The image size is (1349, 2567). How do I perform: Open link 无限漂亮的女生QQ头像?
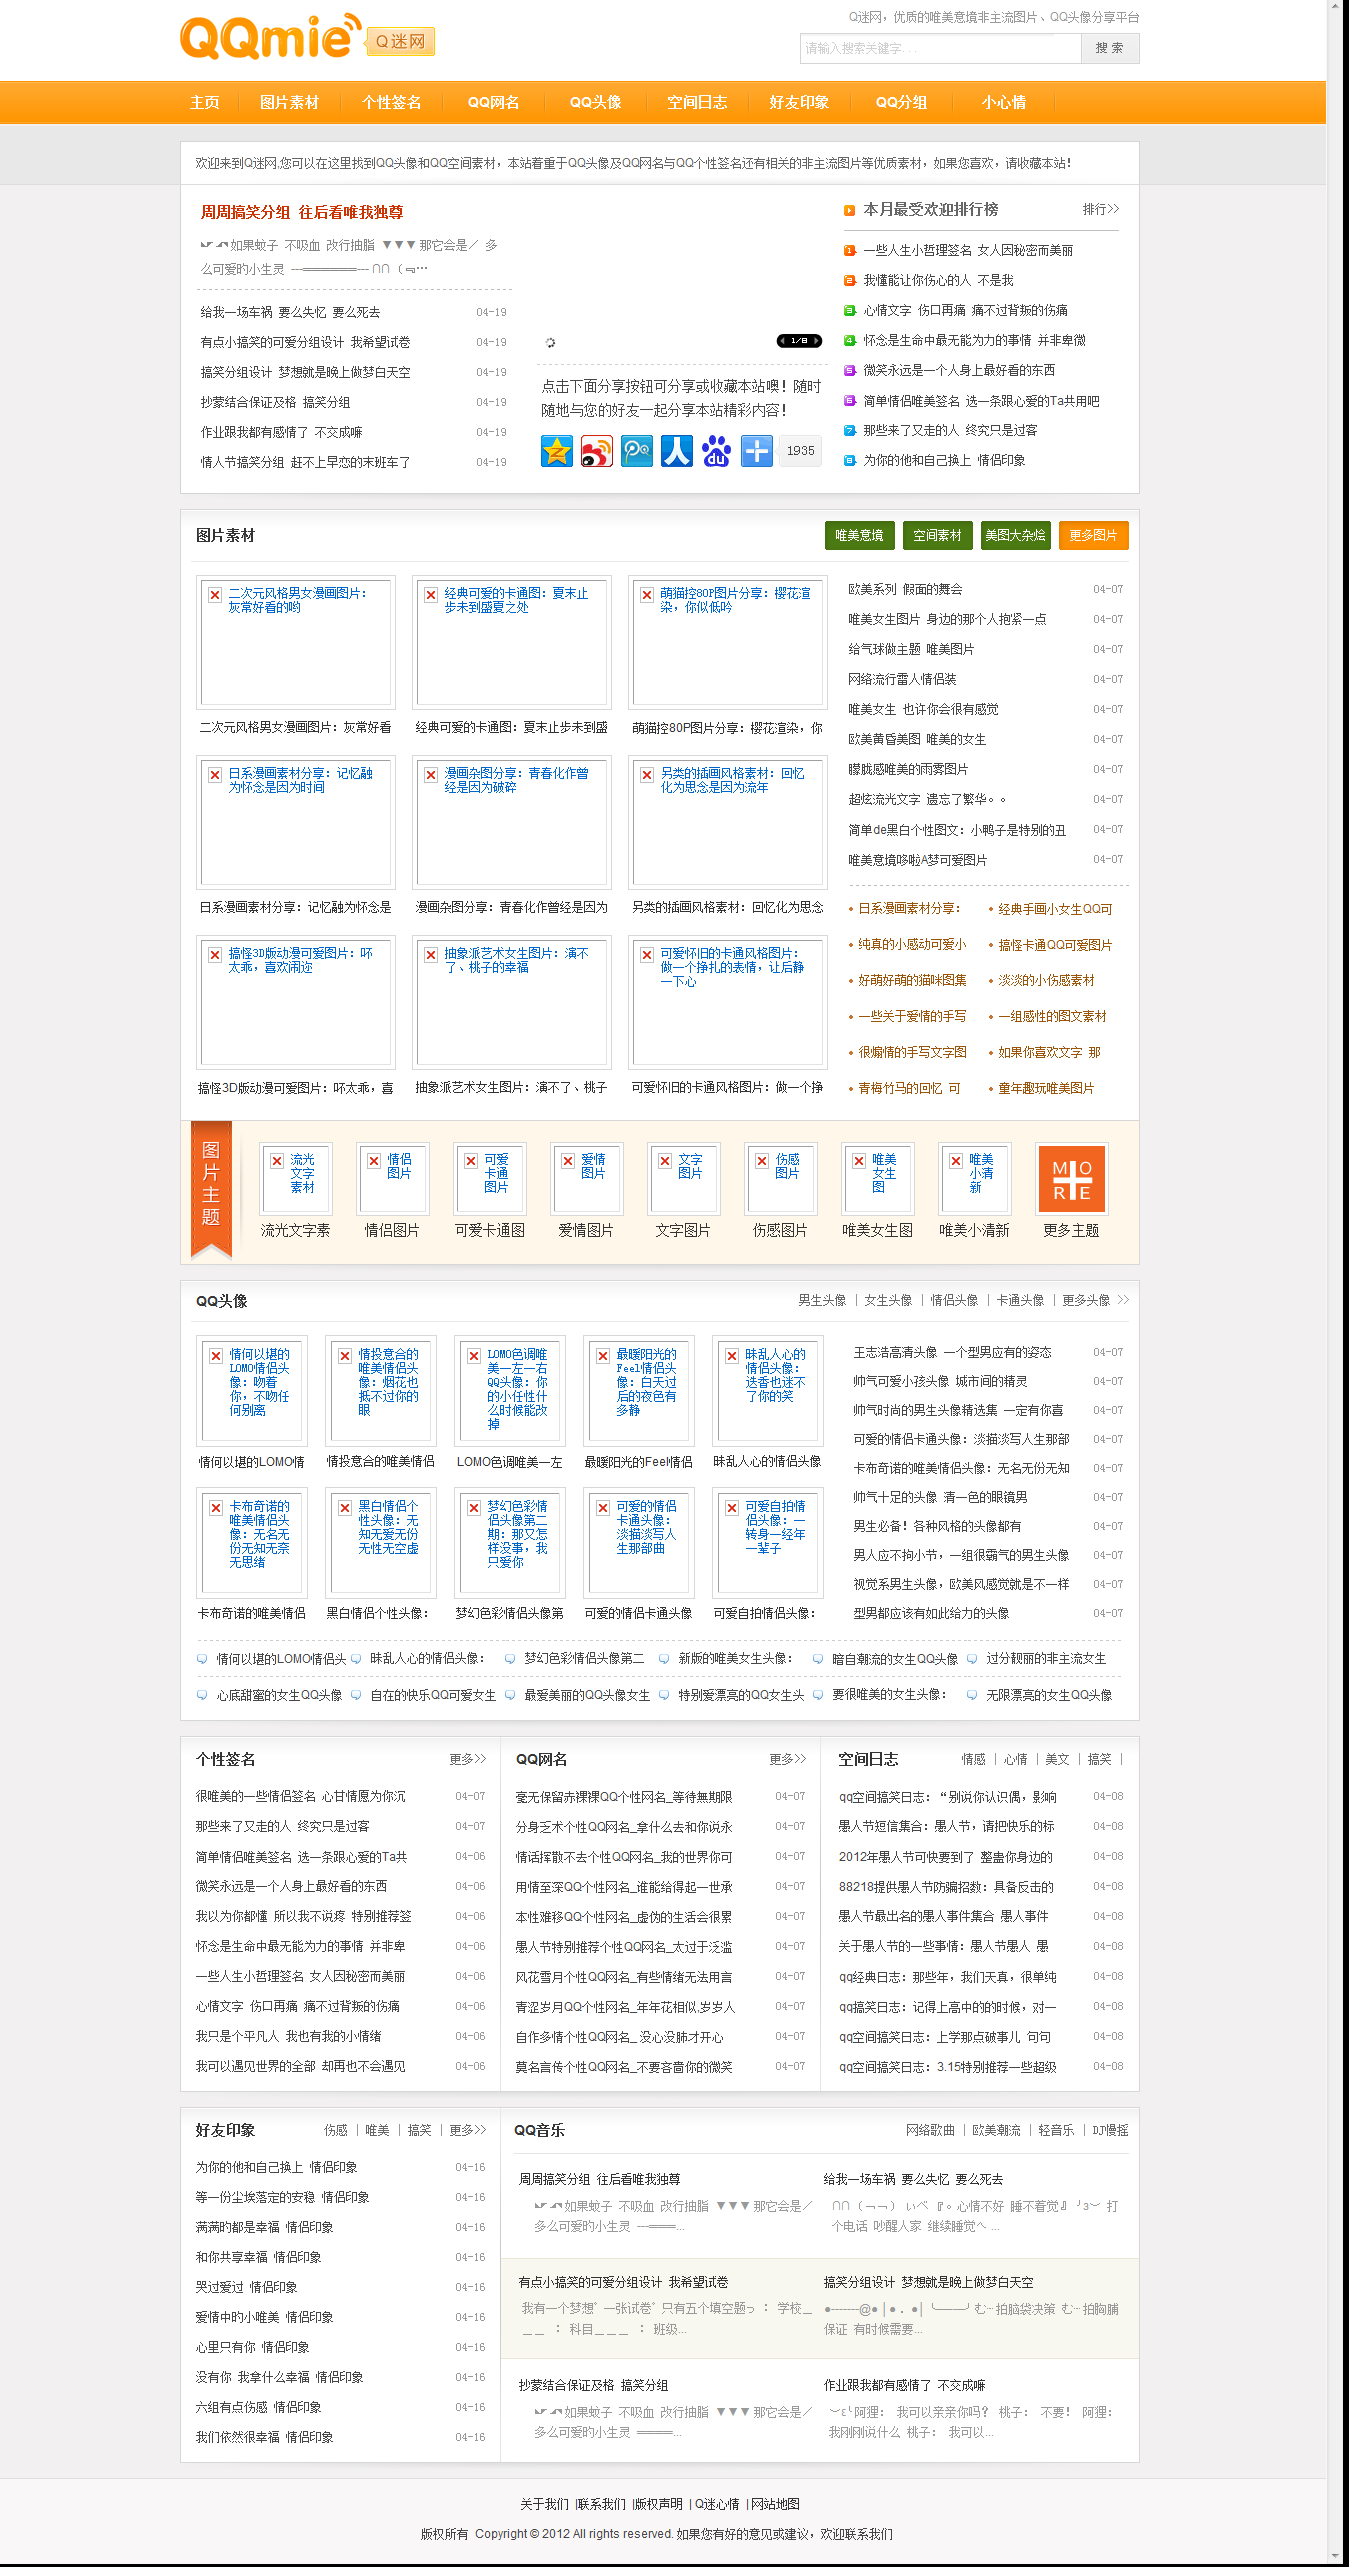[1049, 1695]
